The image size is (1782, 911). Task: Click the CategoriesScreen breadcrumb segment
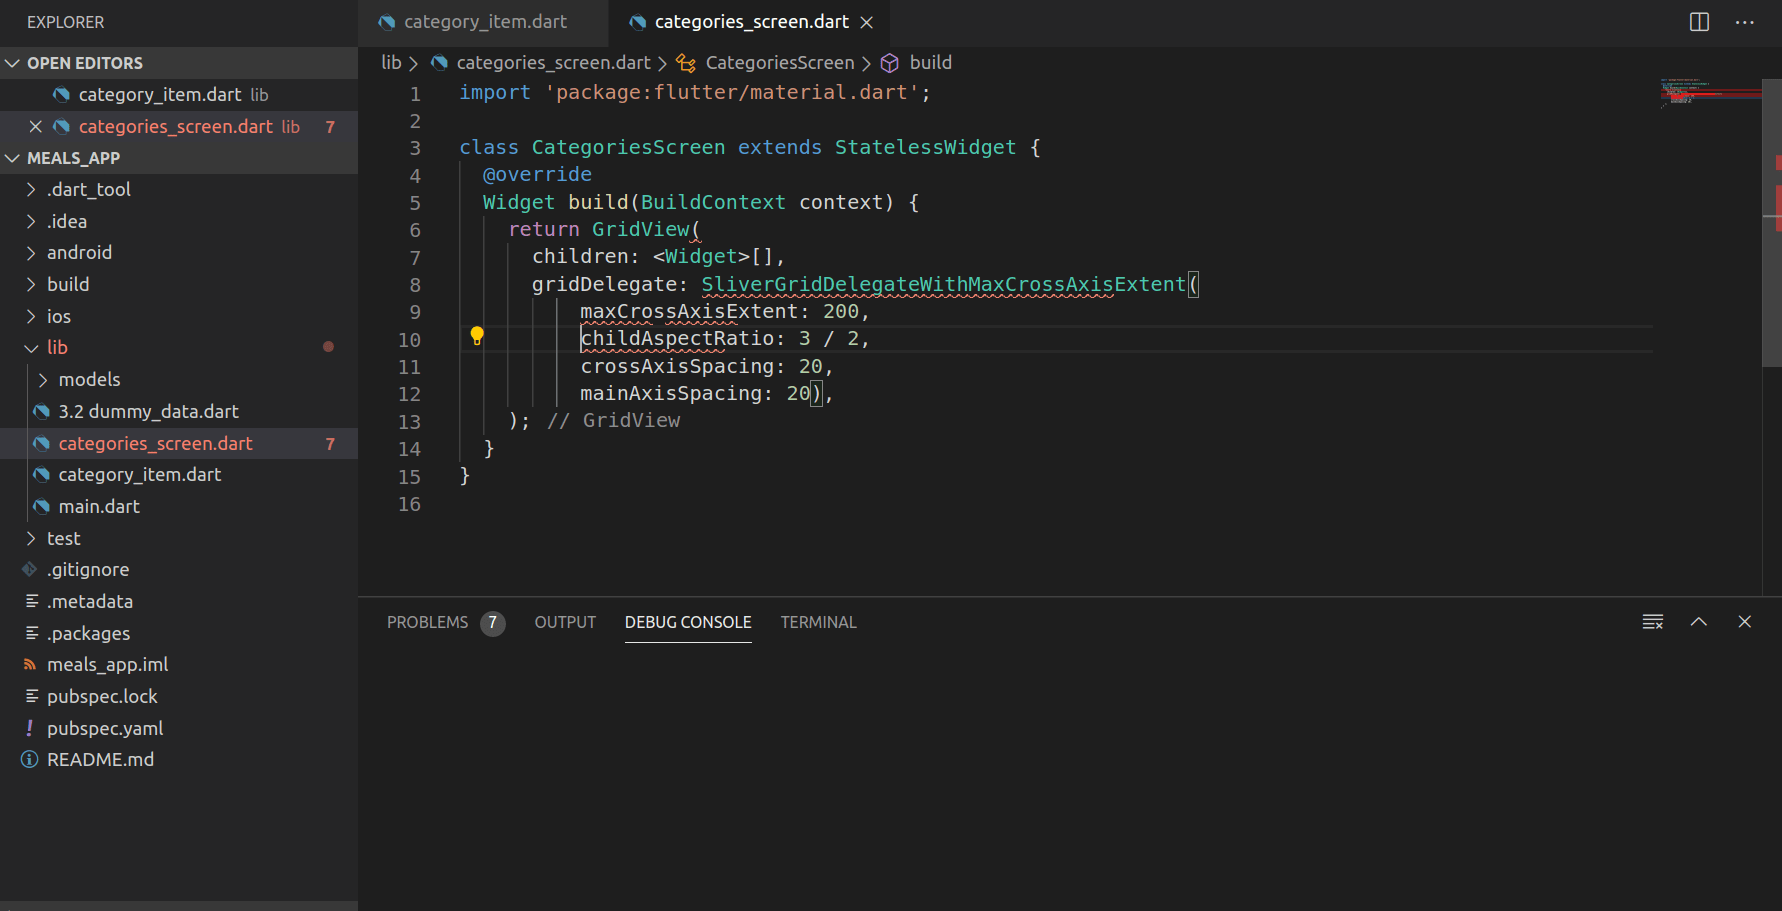click(780, 63)
